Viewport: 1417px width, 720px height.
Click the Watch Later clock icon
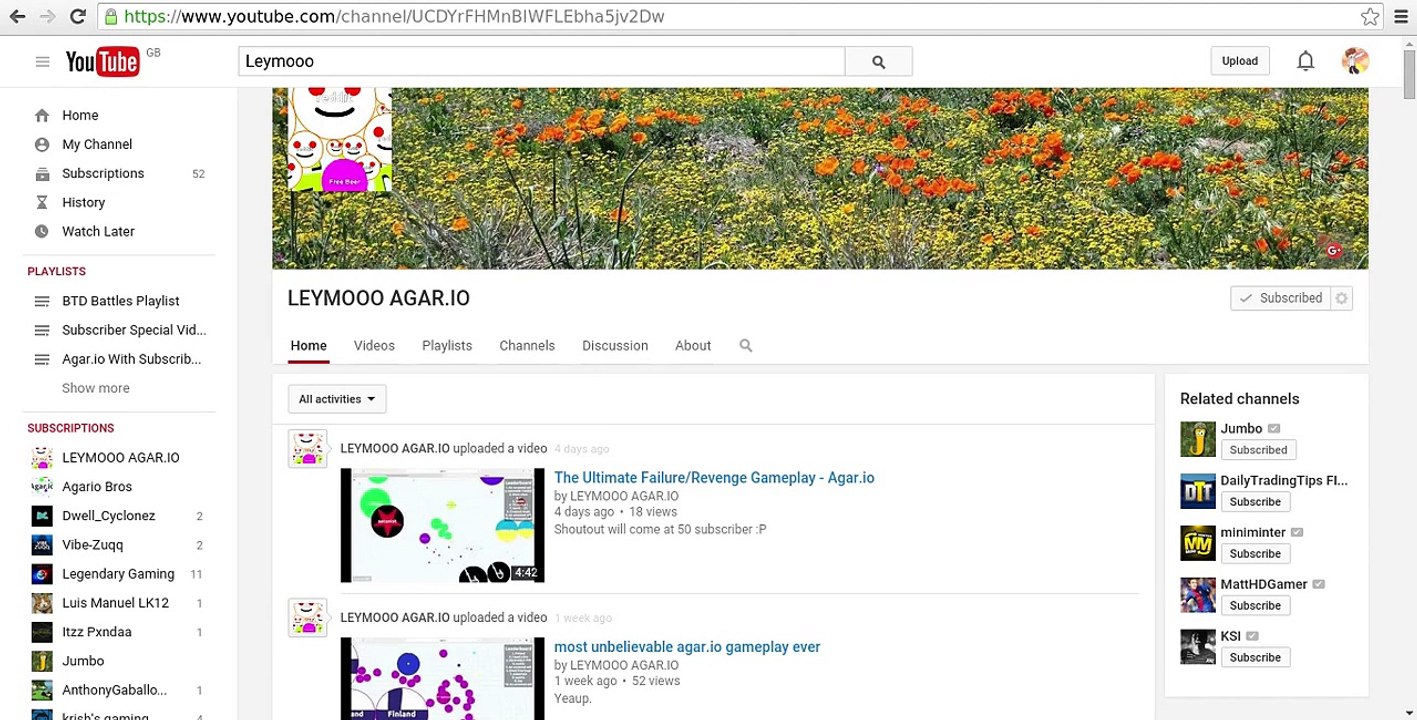[42, 231]
